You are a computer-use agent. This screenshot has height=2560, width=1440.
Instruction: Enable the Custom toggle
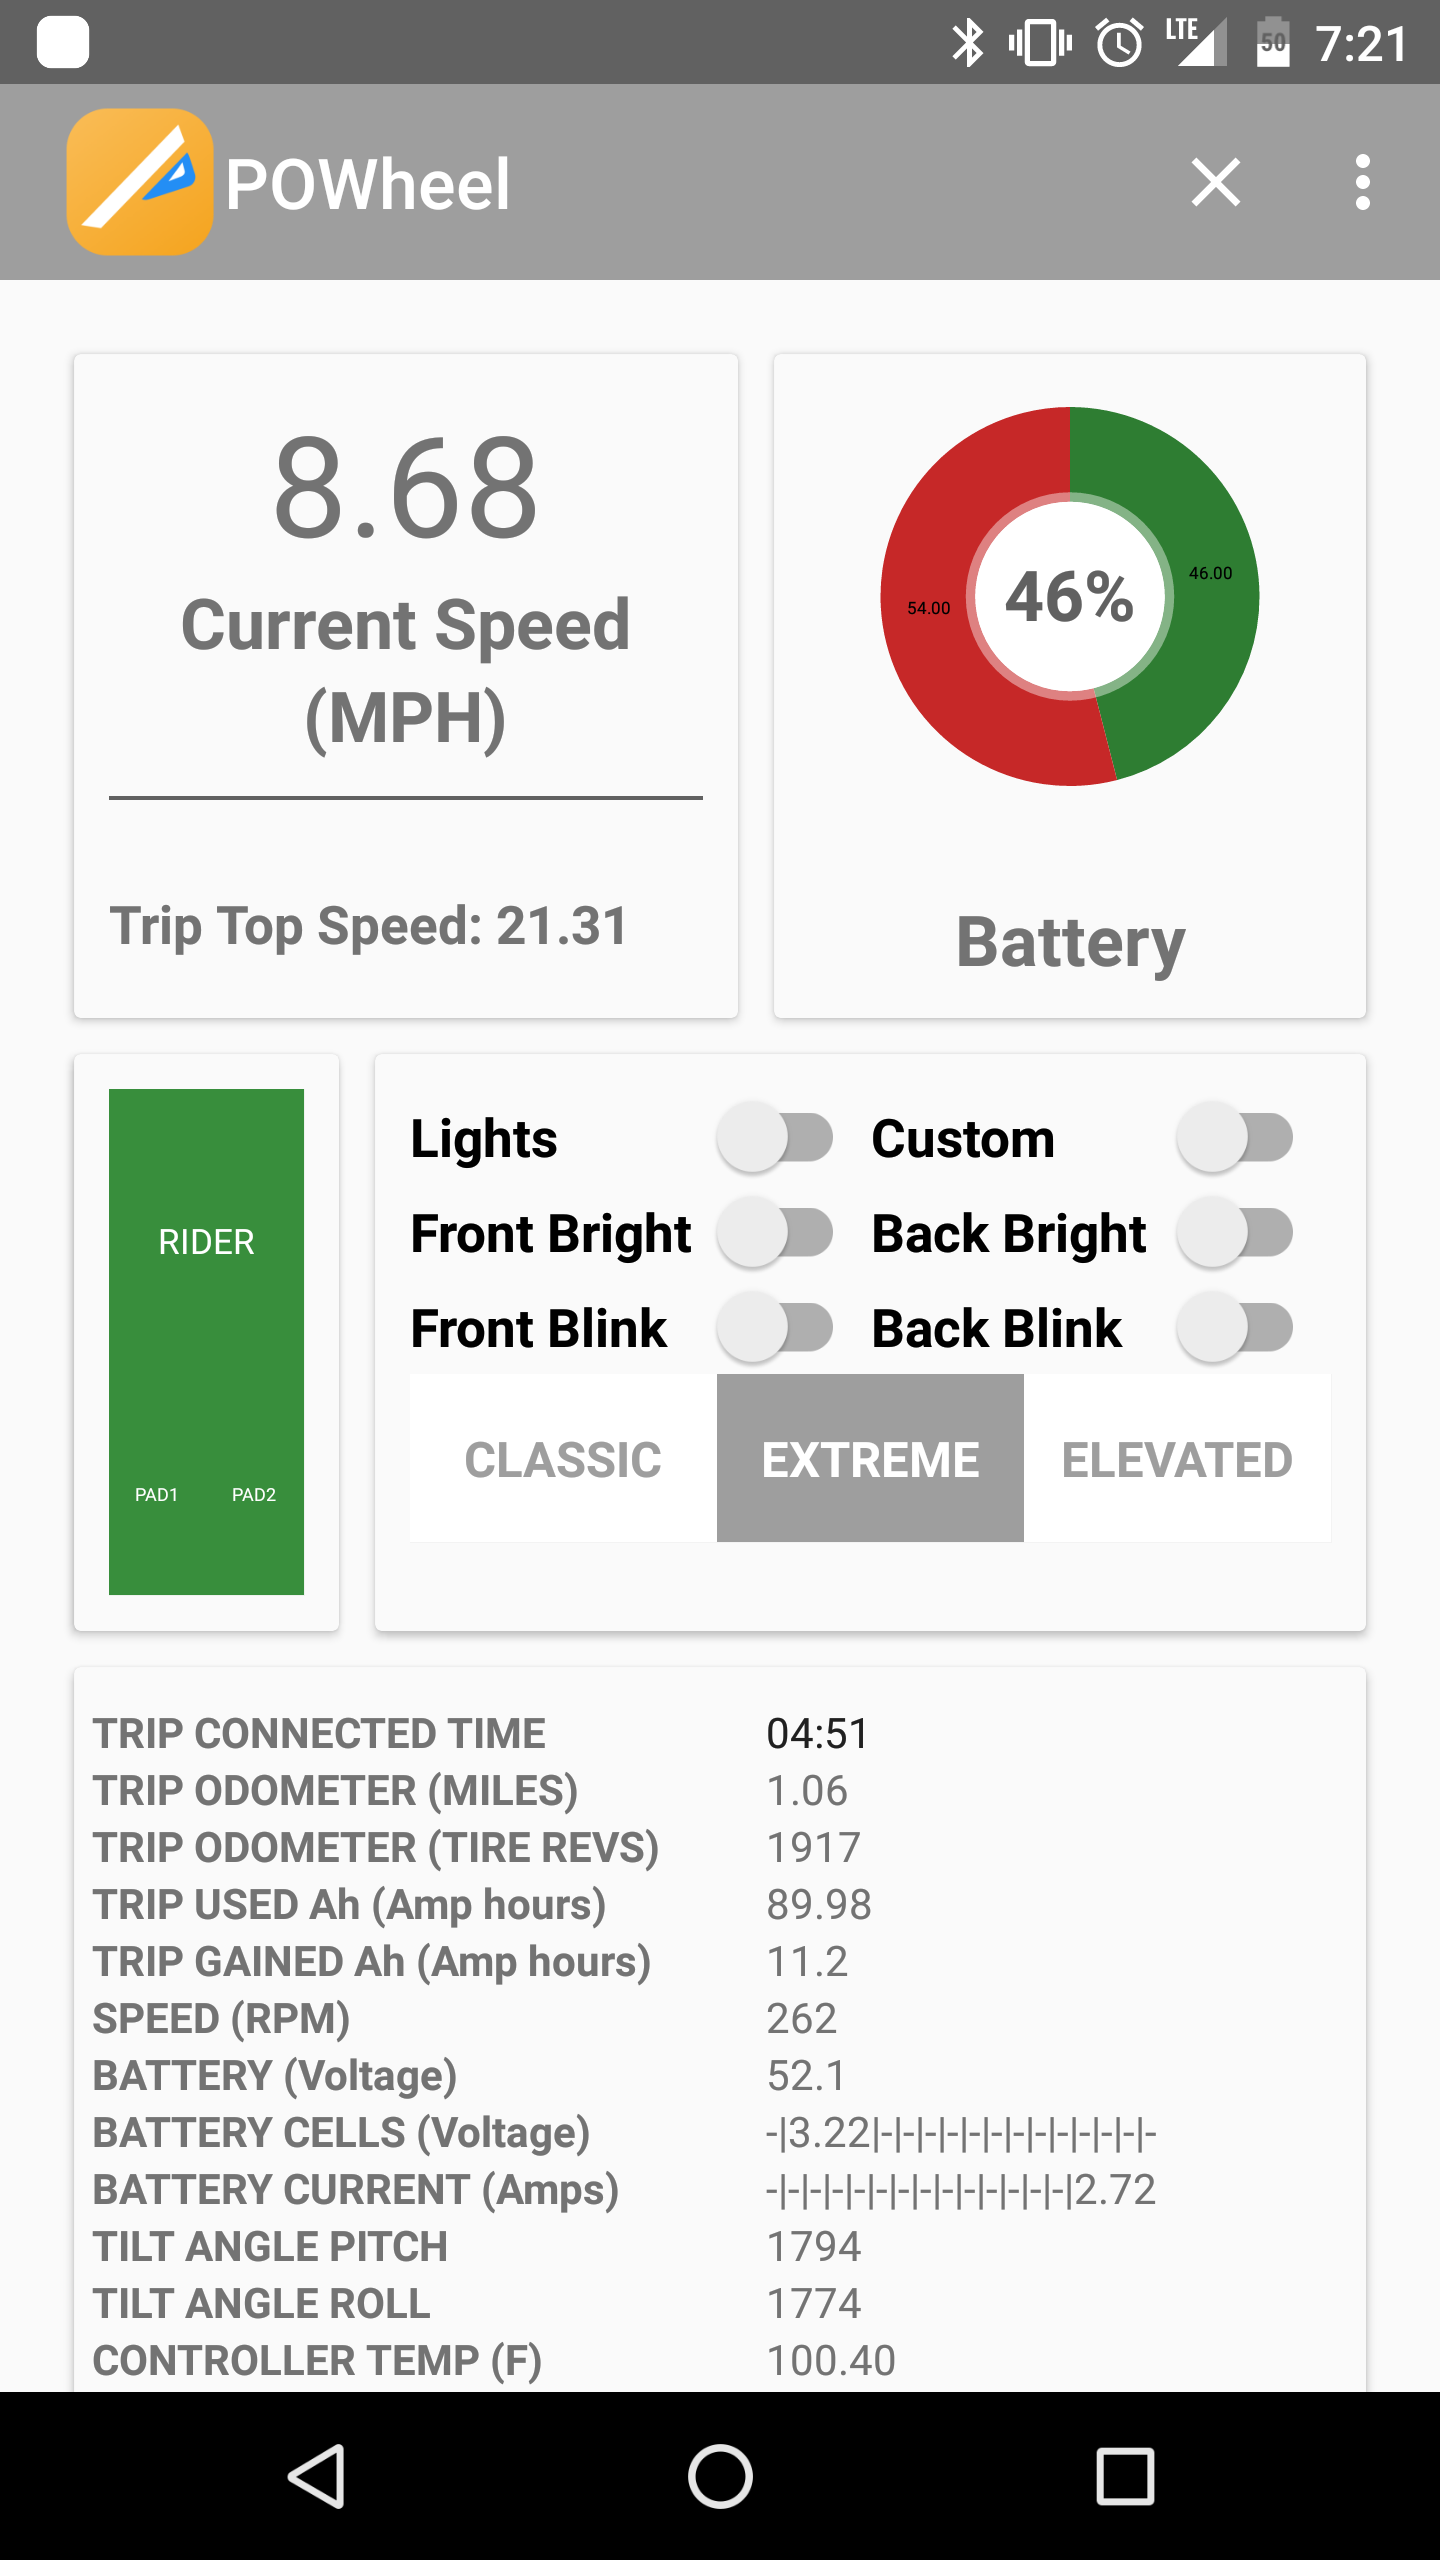pos(1235,1138)
